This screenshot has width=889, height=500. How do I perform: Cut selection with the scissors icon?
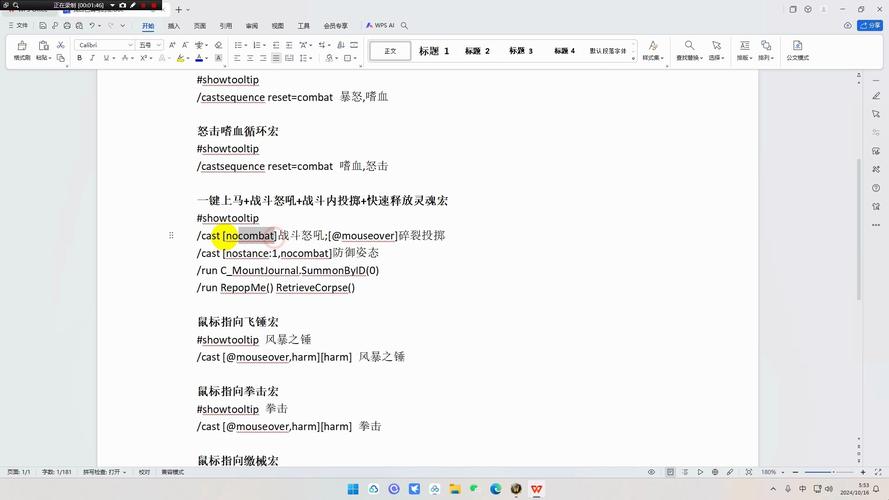(x=61, y=45)
